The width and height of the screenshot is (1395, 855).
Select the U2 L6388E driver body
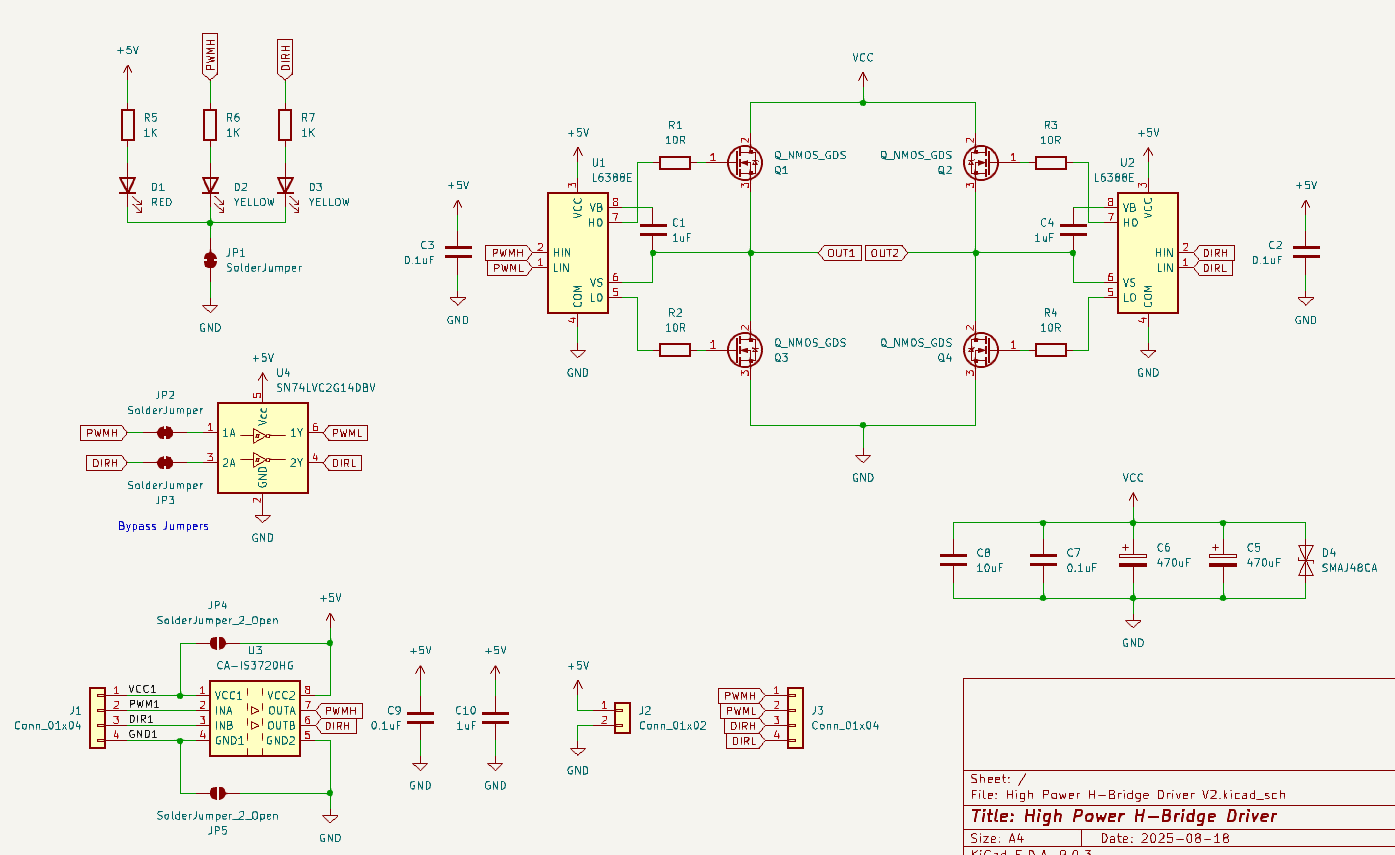[1147, 253]
